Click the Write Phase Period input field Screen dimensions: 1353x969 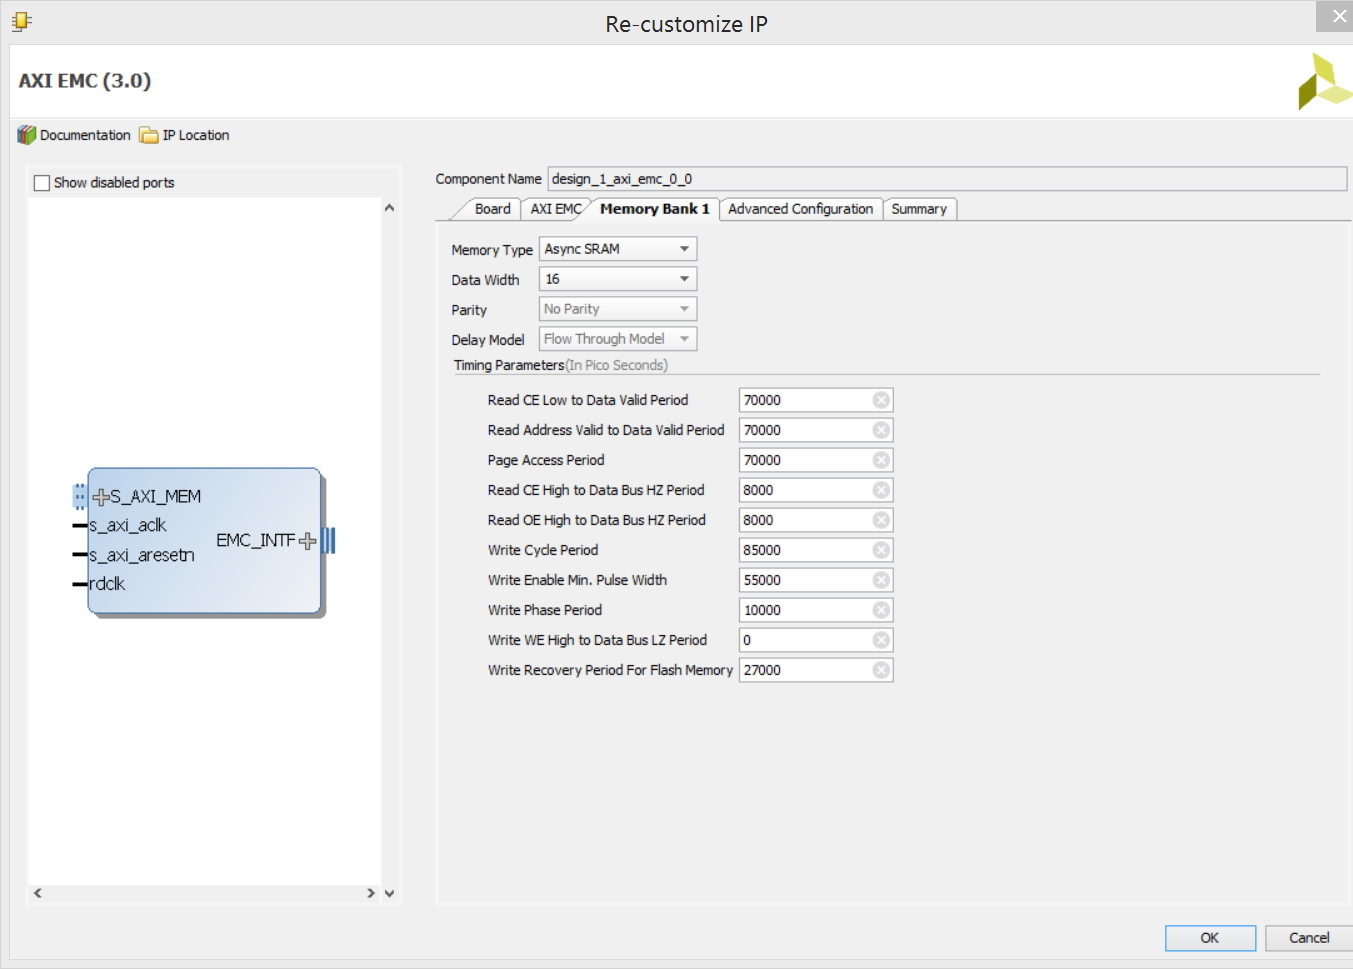[x=816, y=610]
